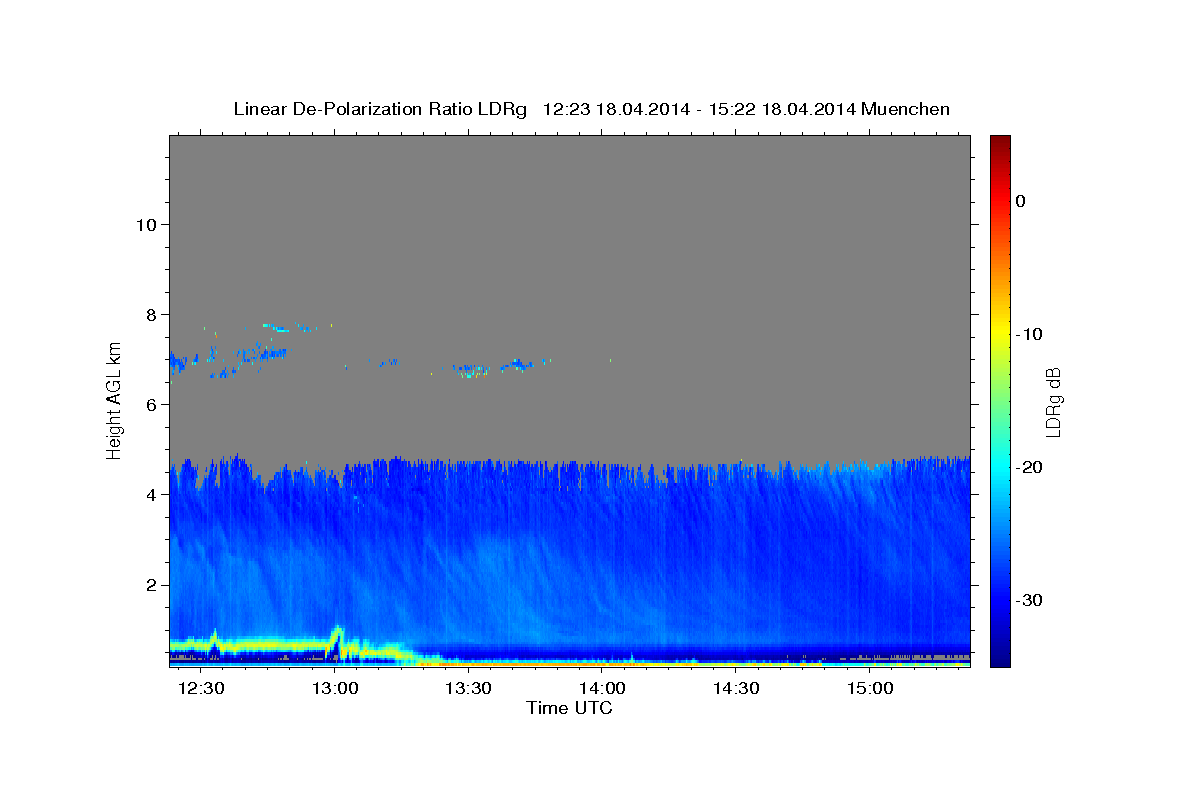Click the 12:30 time tick label

pos(202,689)
